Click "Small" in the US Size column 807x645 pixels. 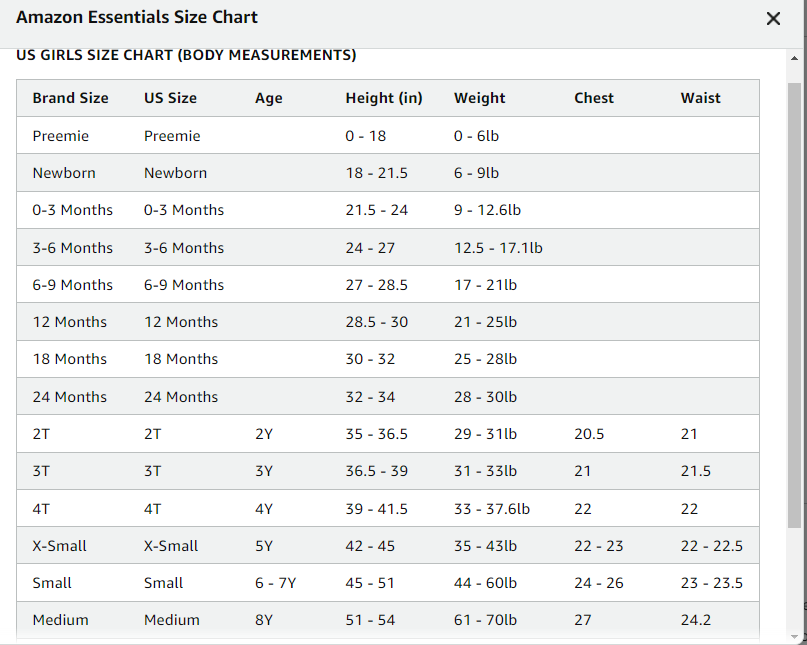tap(163, 583)
